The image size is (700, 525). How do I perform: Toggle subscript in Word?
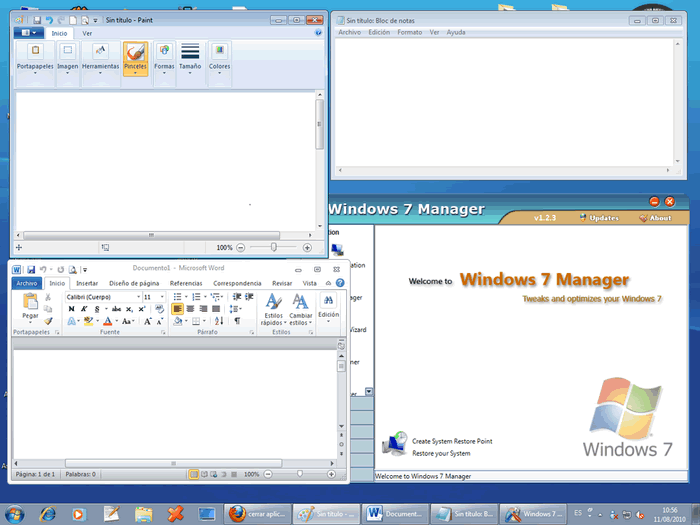click(129, 309)
